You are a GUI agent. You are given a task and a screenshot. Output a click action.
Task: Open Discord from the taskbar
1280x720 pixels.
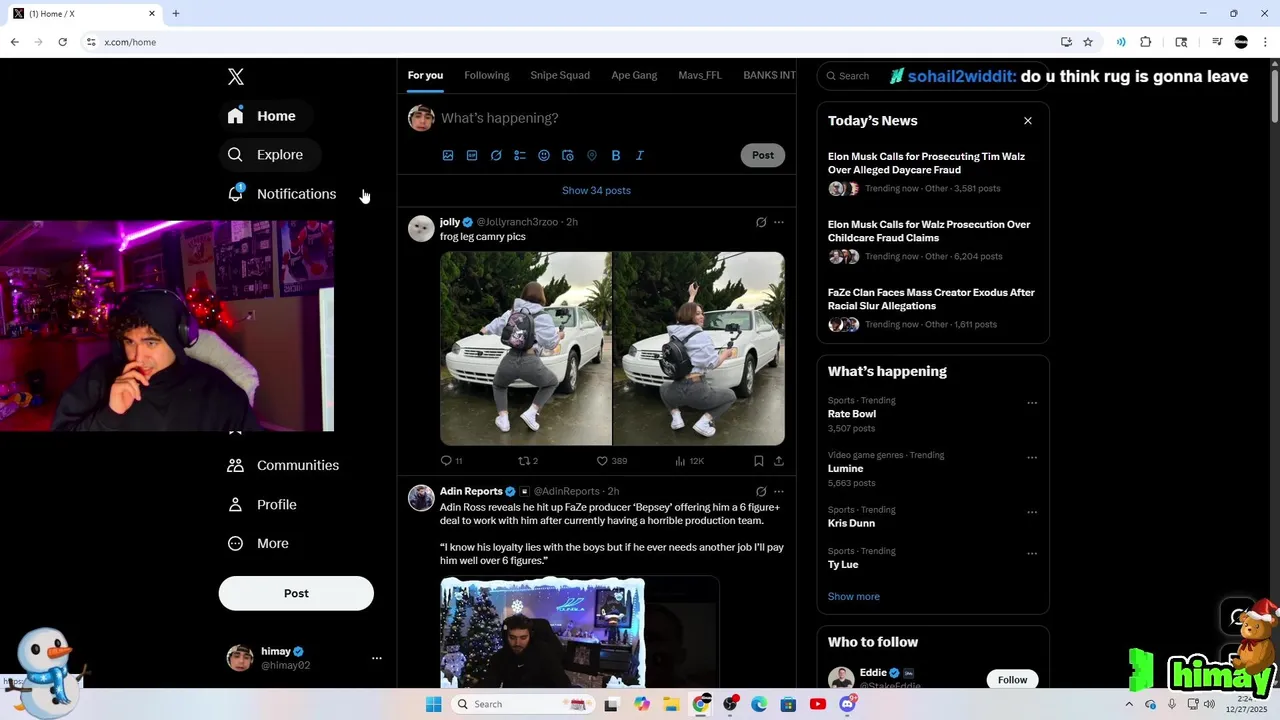(848, 705)
